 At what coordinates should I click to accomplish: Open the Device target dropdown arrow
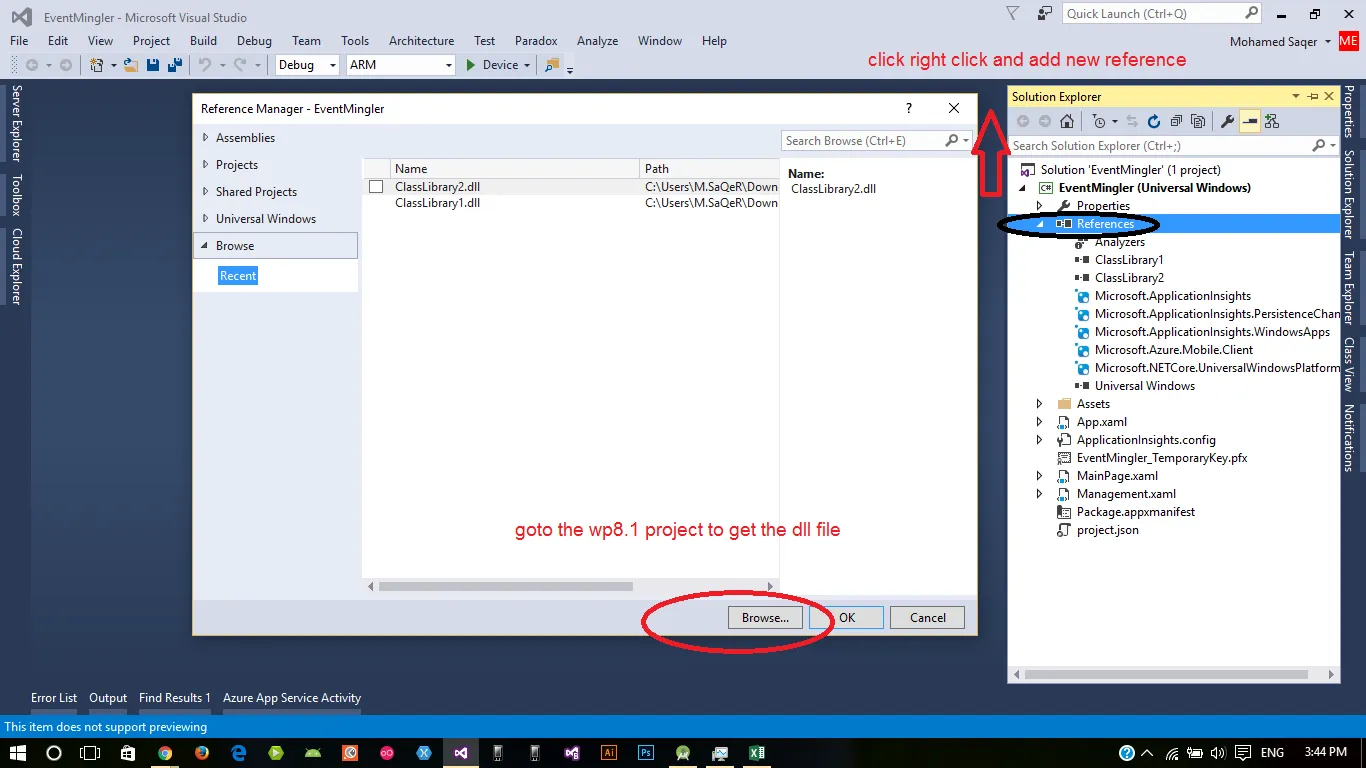527,65
